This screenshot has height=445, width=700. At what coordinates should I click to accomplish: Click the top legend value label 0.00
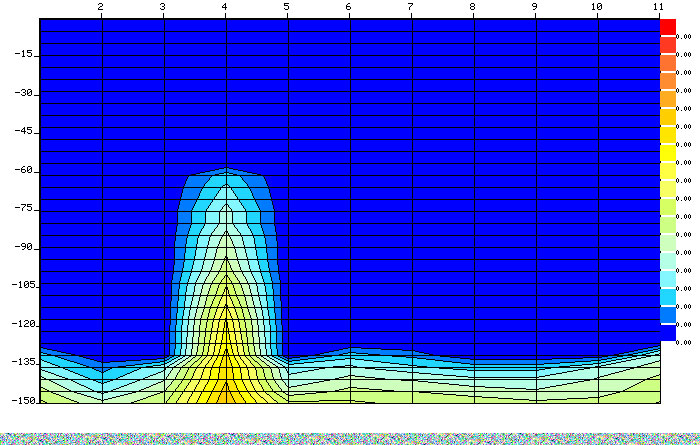[684, 36]
